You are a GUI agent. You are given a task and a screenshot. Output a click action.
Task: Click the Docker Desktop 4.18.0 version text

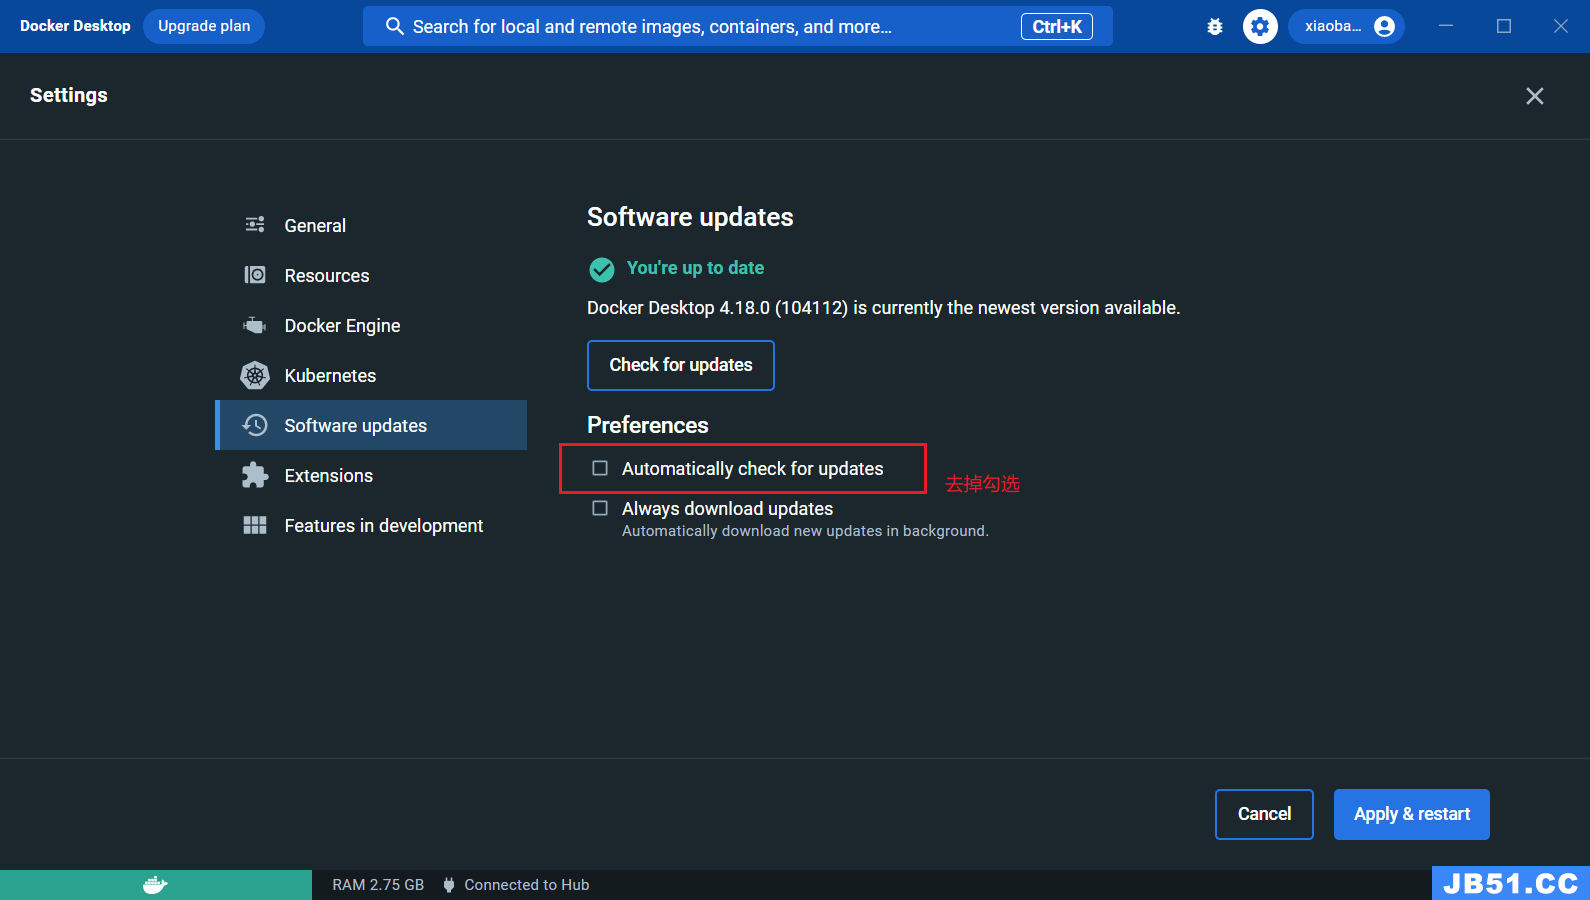point(884,308)
